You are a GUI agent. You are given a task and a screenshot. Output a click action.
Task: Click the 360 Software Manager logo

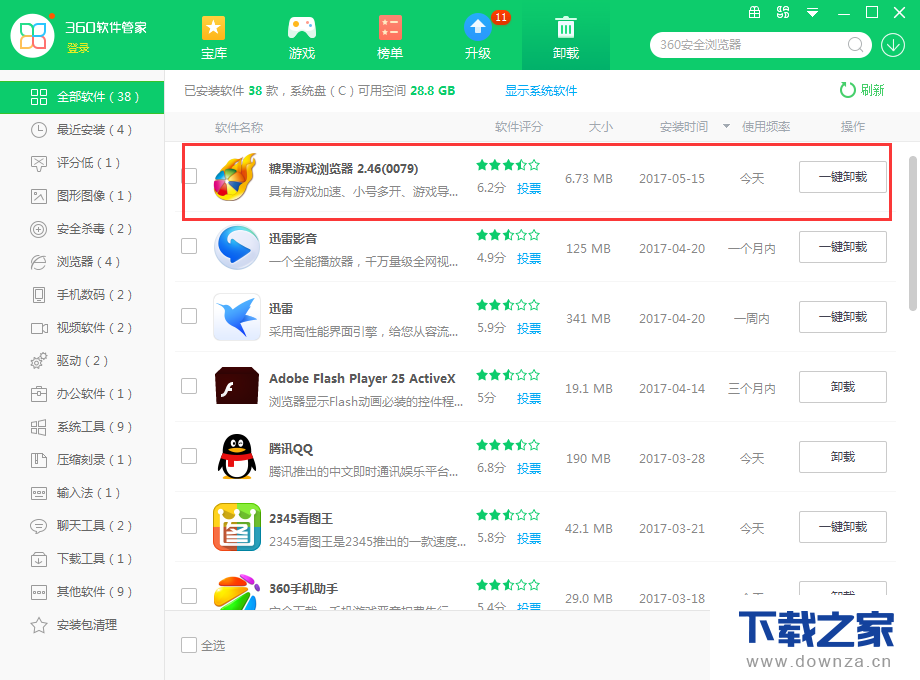coord(33,36)
